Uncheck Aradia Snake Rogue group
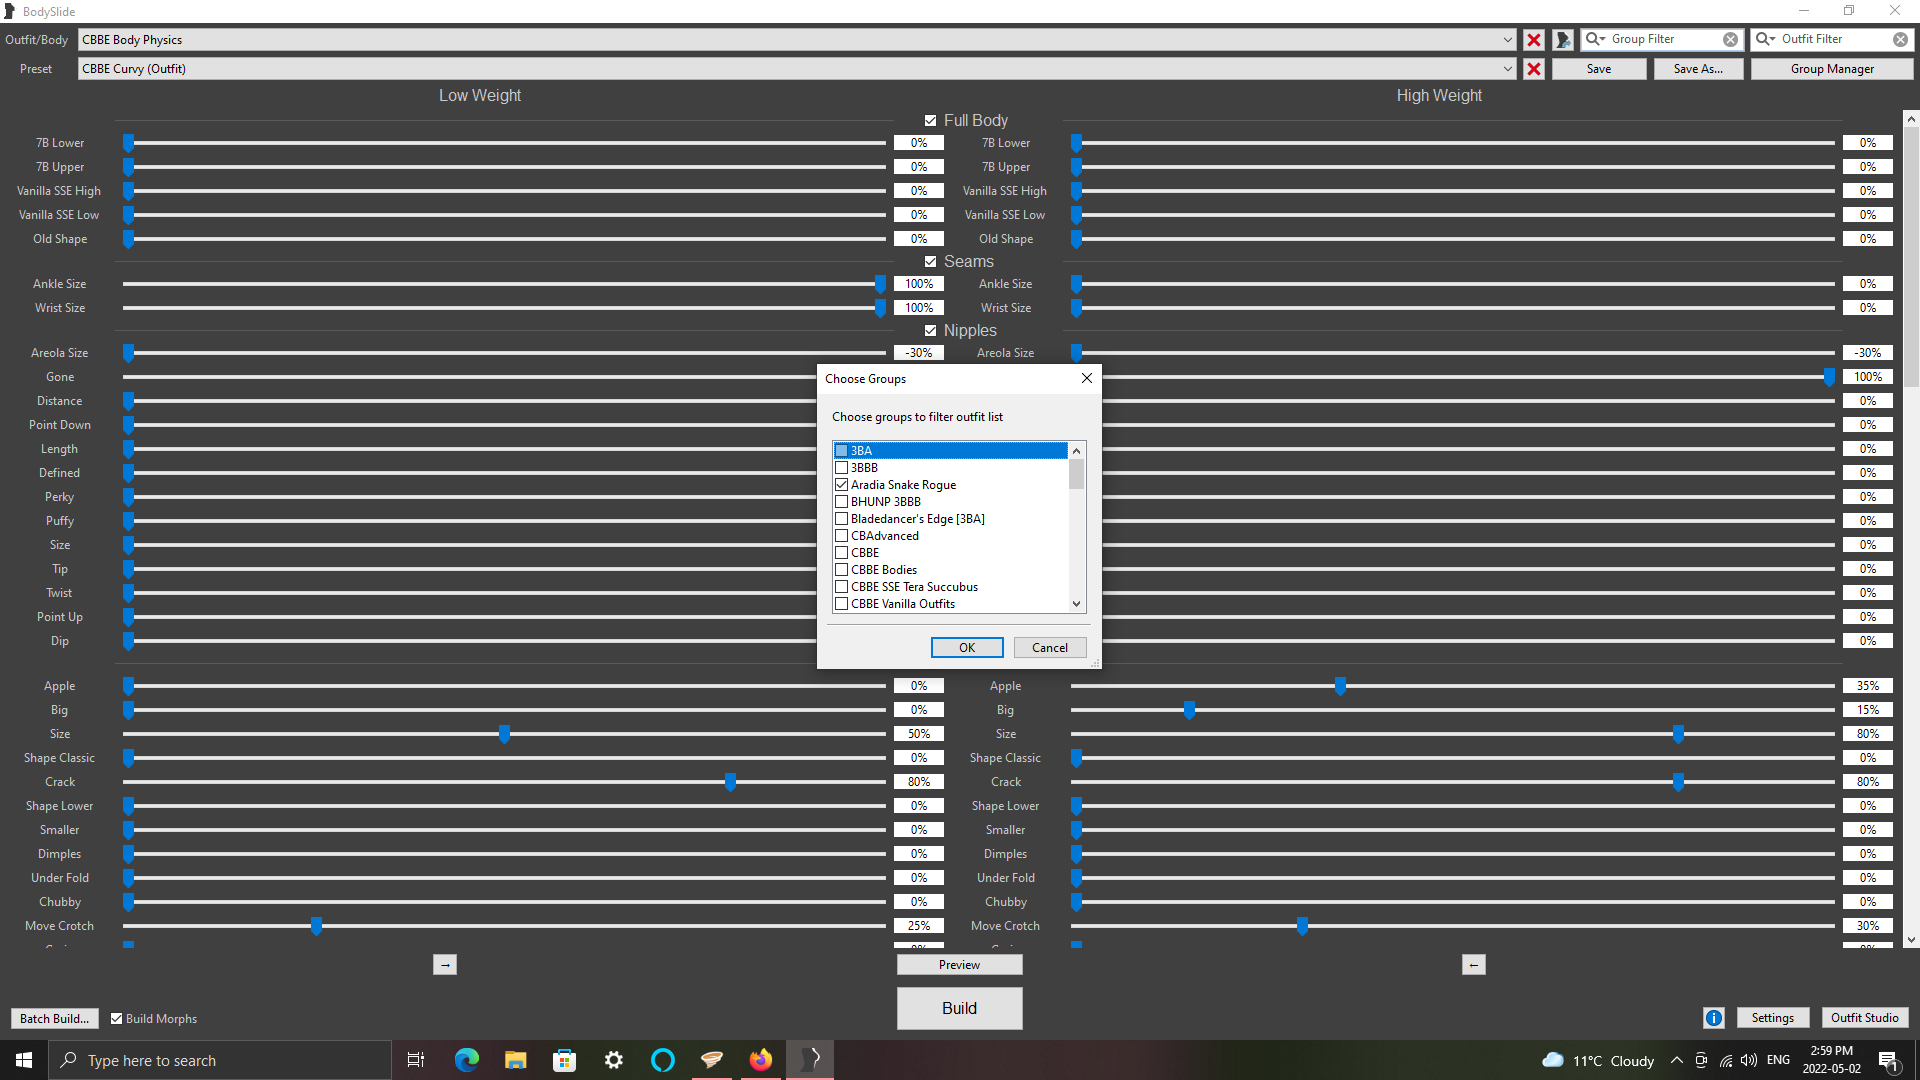The height and width of the screenshot is (1080, 1920). tap(842, 485)
